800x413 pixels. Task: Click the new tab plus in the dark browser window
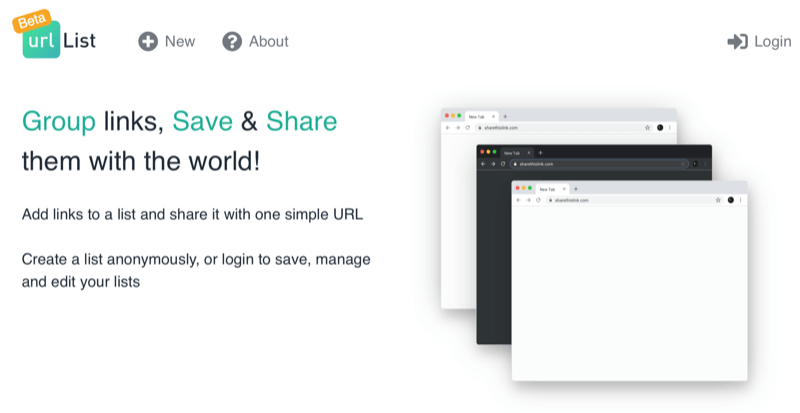pyautogui.click(x=540, y=153)
